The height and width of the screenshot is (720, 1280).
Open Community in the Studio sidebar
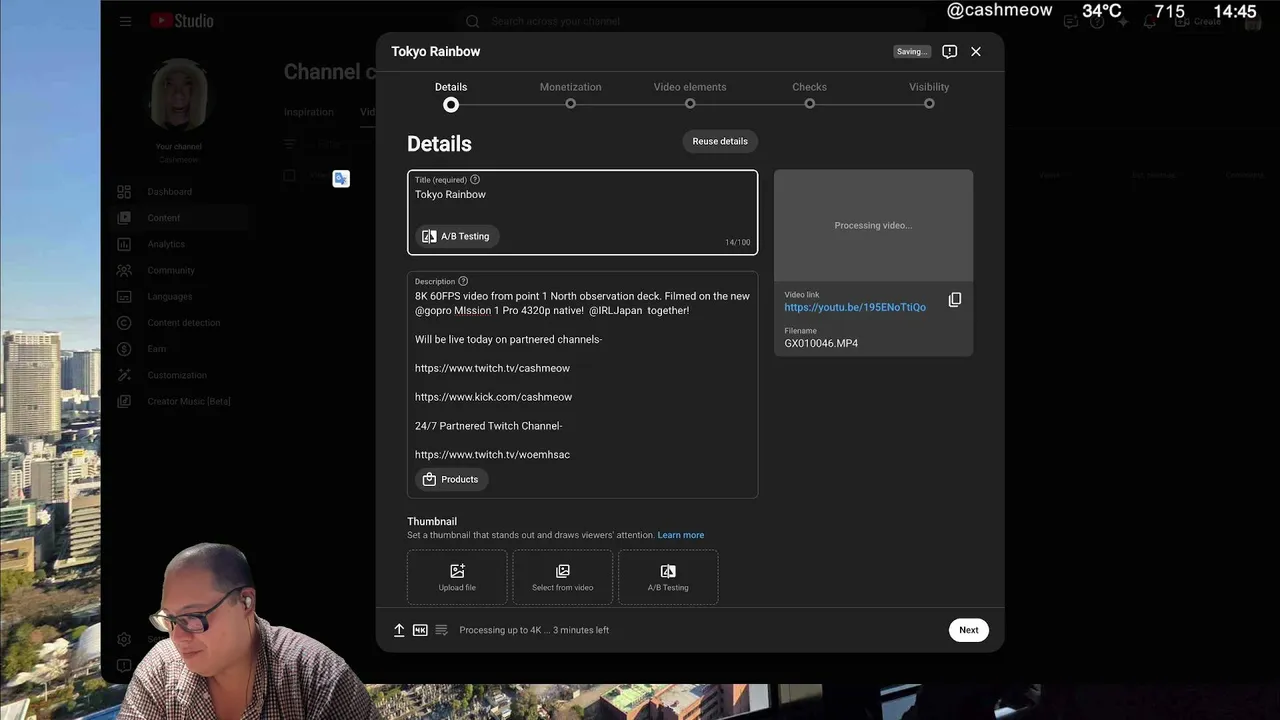(x=171, y=270)
